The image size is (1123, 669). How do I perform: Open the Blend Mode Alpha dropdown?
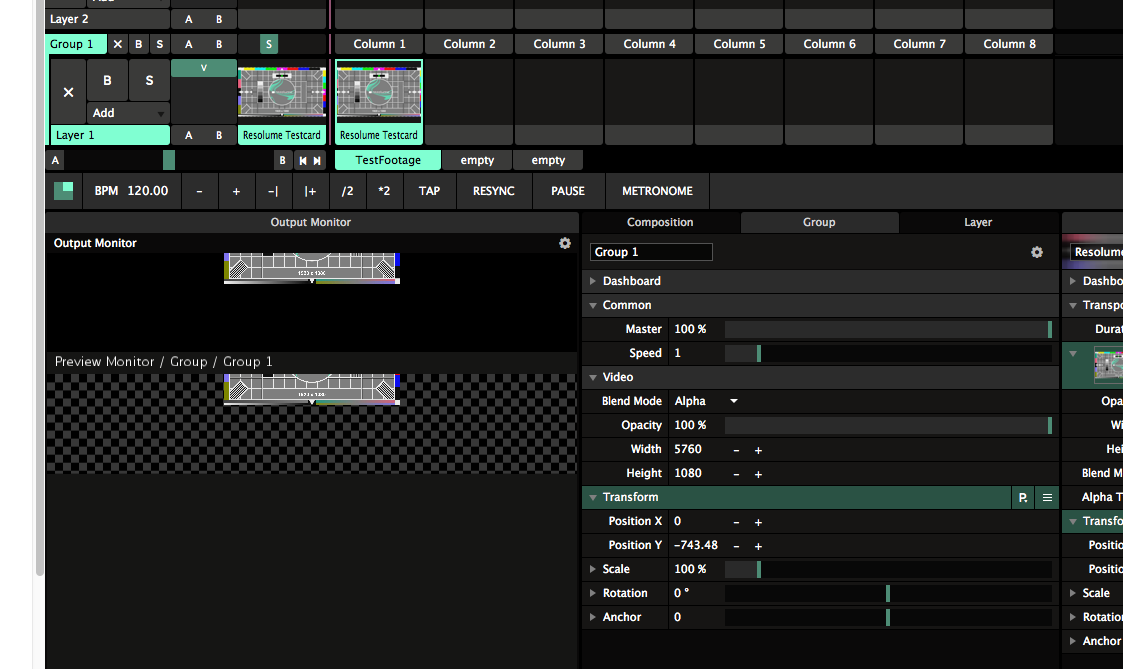[x=733, y=401]
